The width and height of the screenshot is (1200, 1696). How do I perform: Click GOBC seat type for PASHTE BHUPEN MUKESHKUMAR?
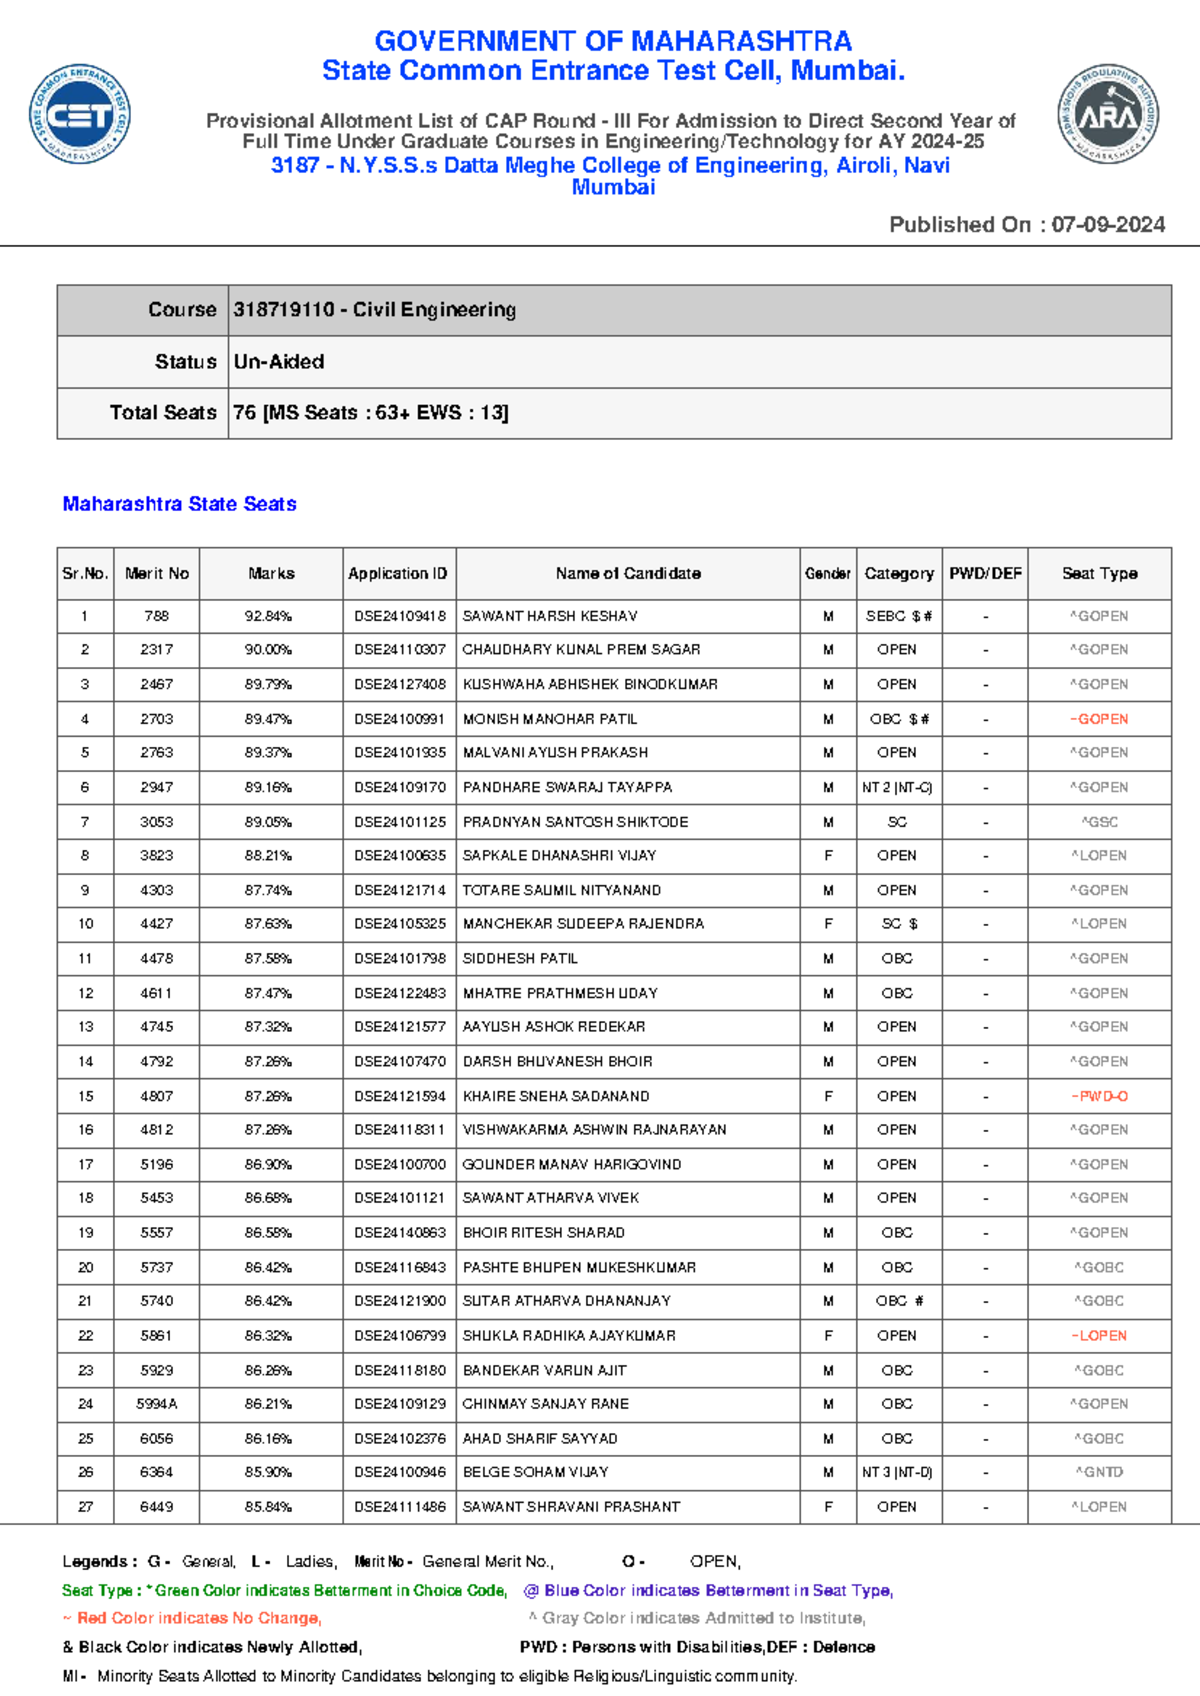coord(1099,1267)
